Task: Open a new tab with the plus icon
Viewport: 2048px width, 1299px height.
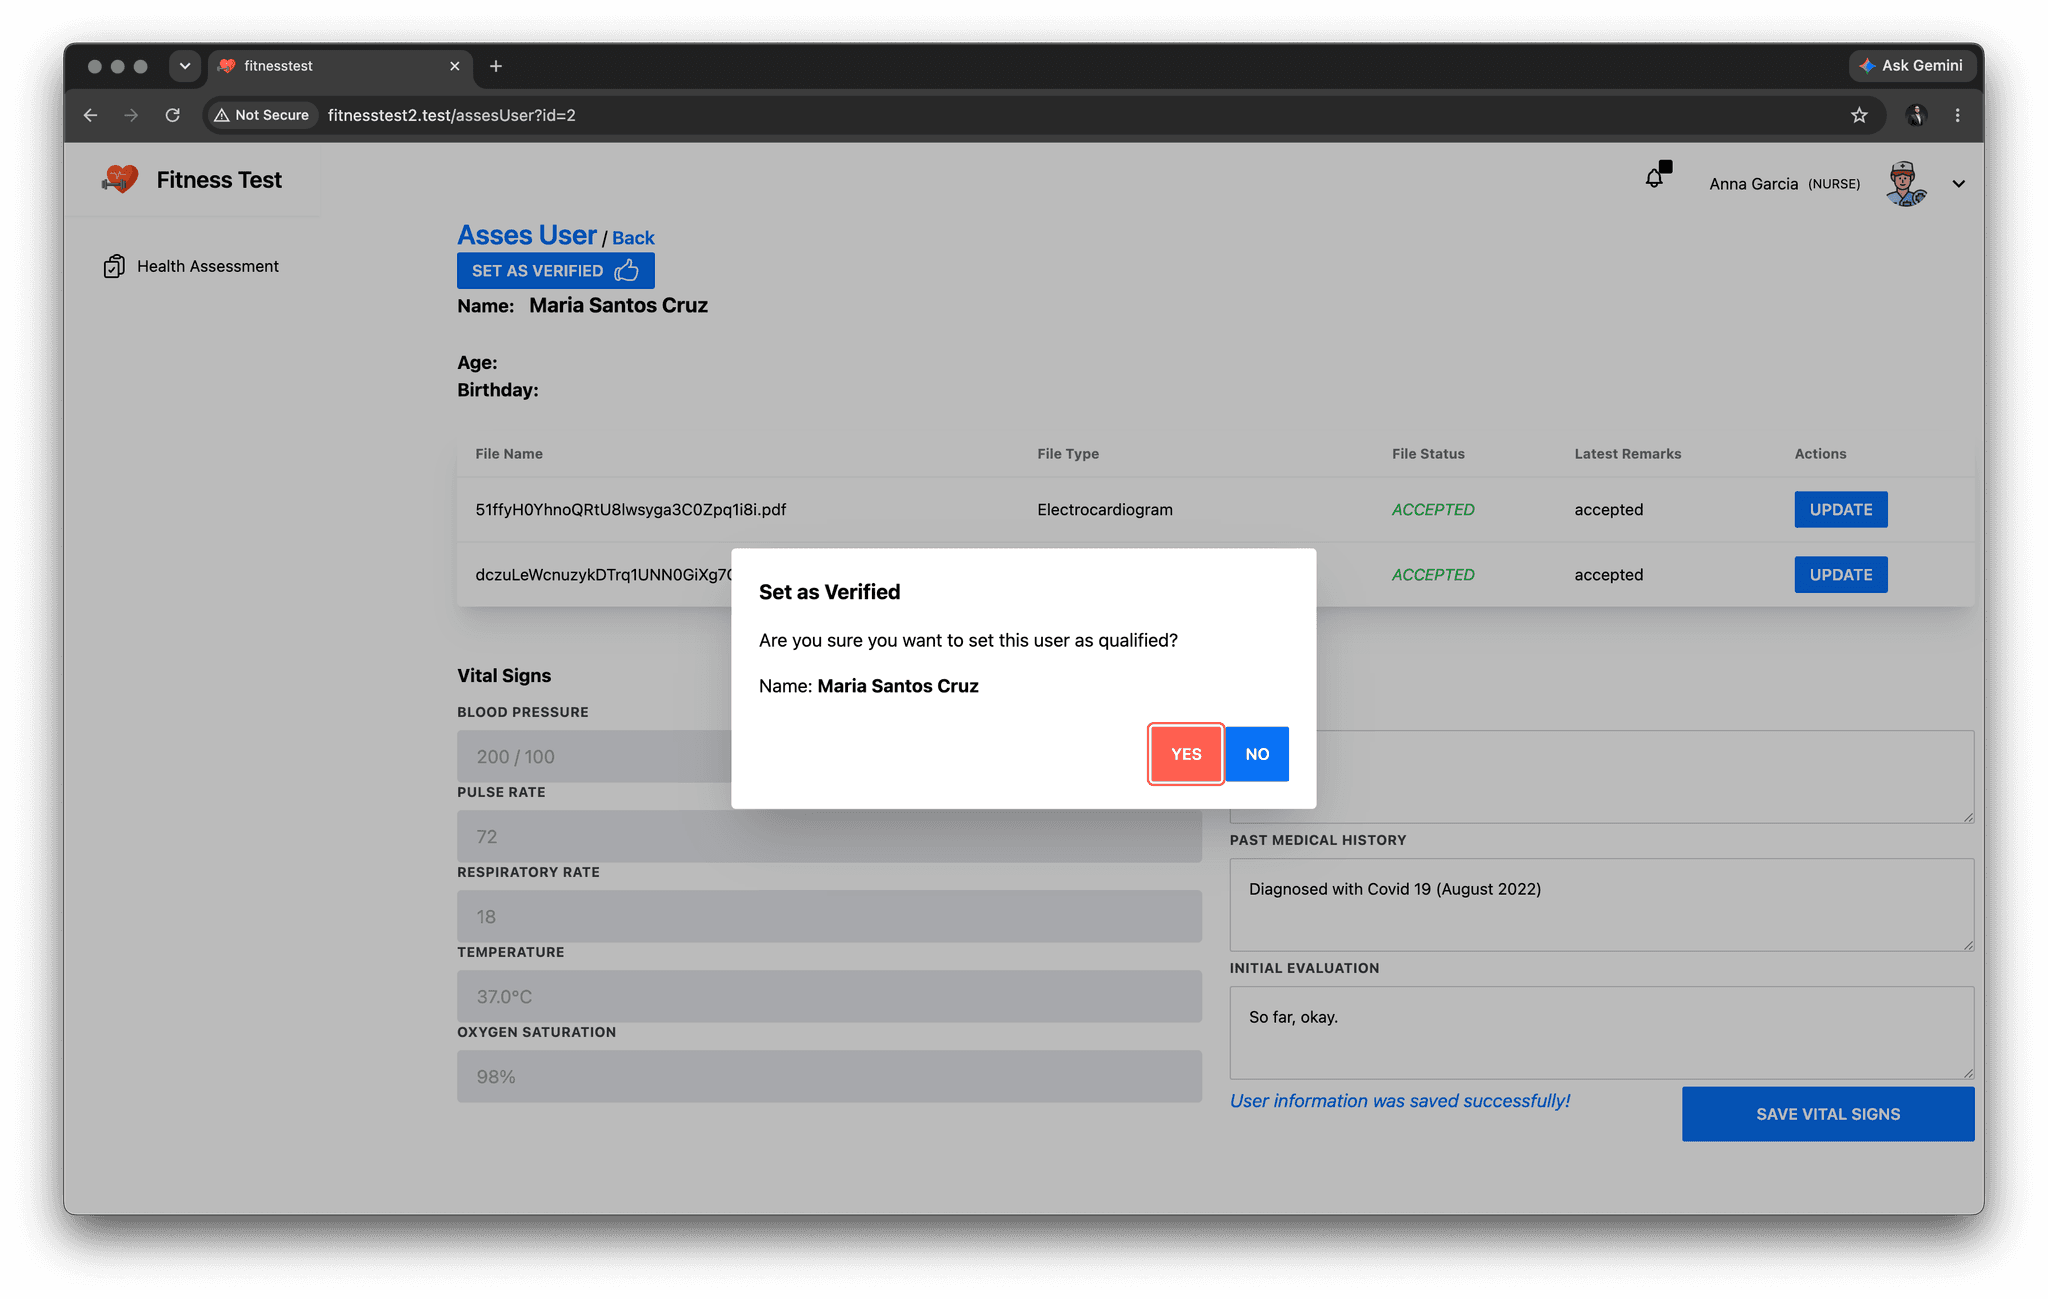Action: (x=496, y=66)
